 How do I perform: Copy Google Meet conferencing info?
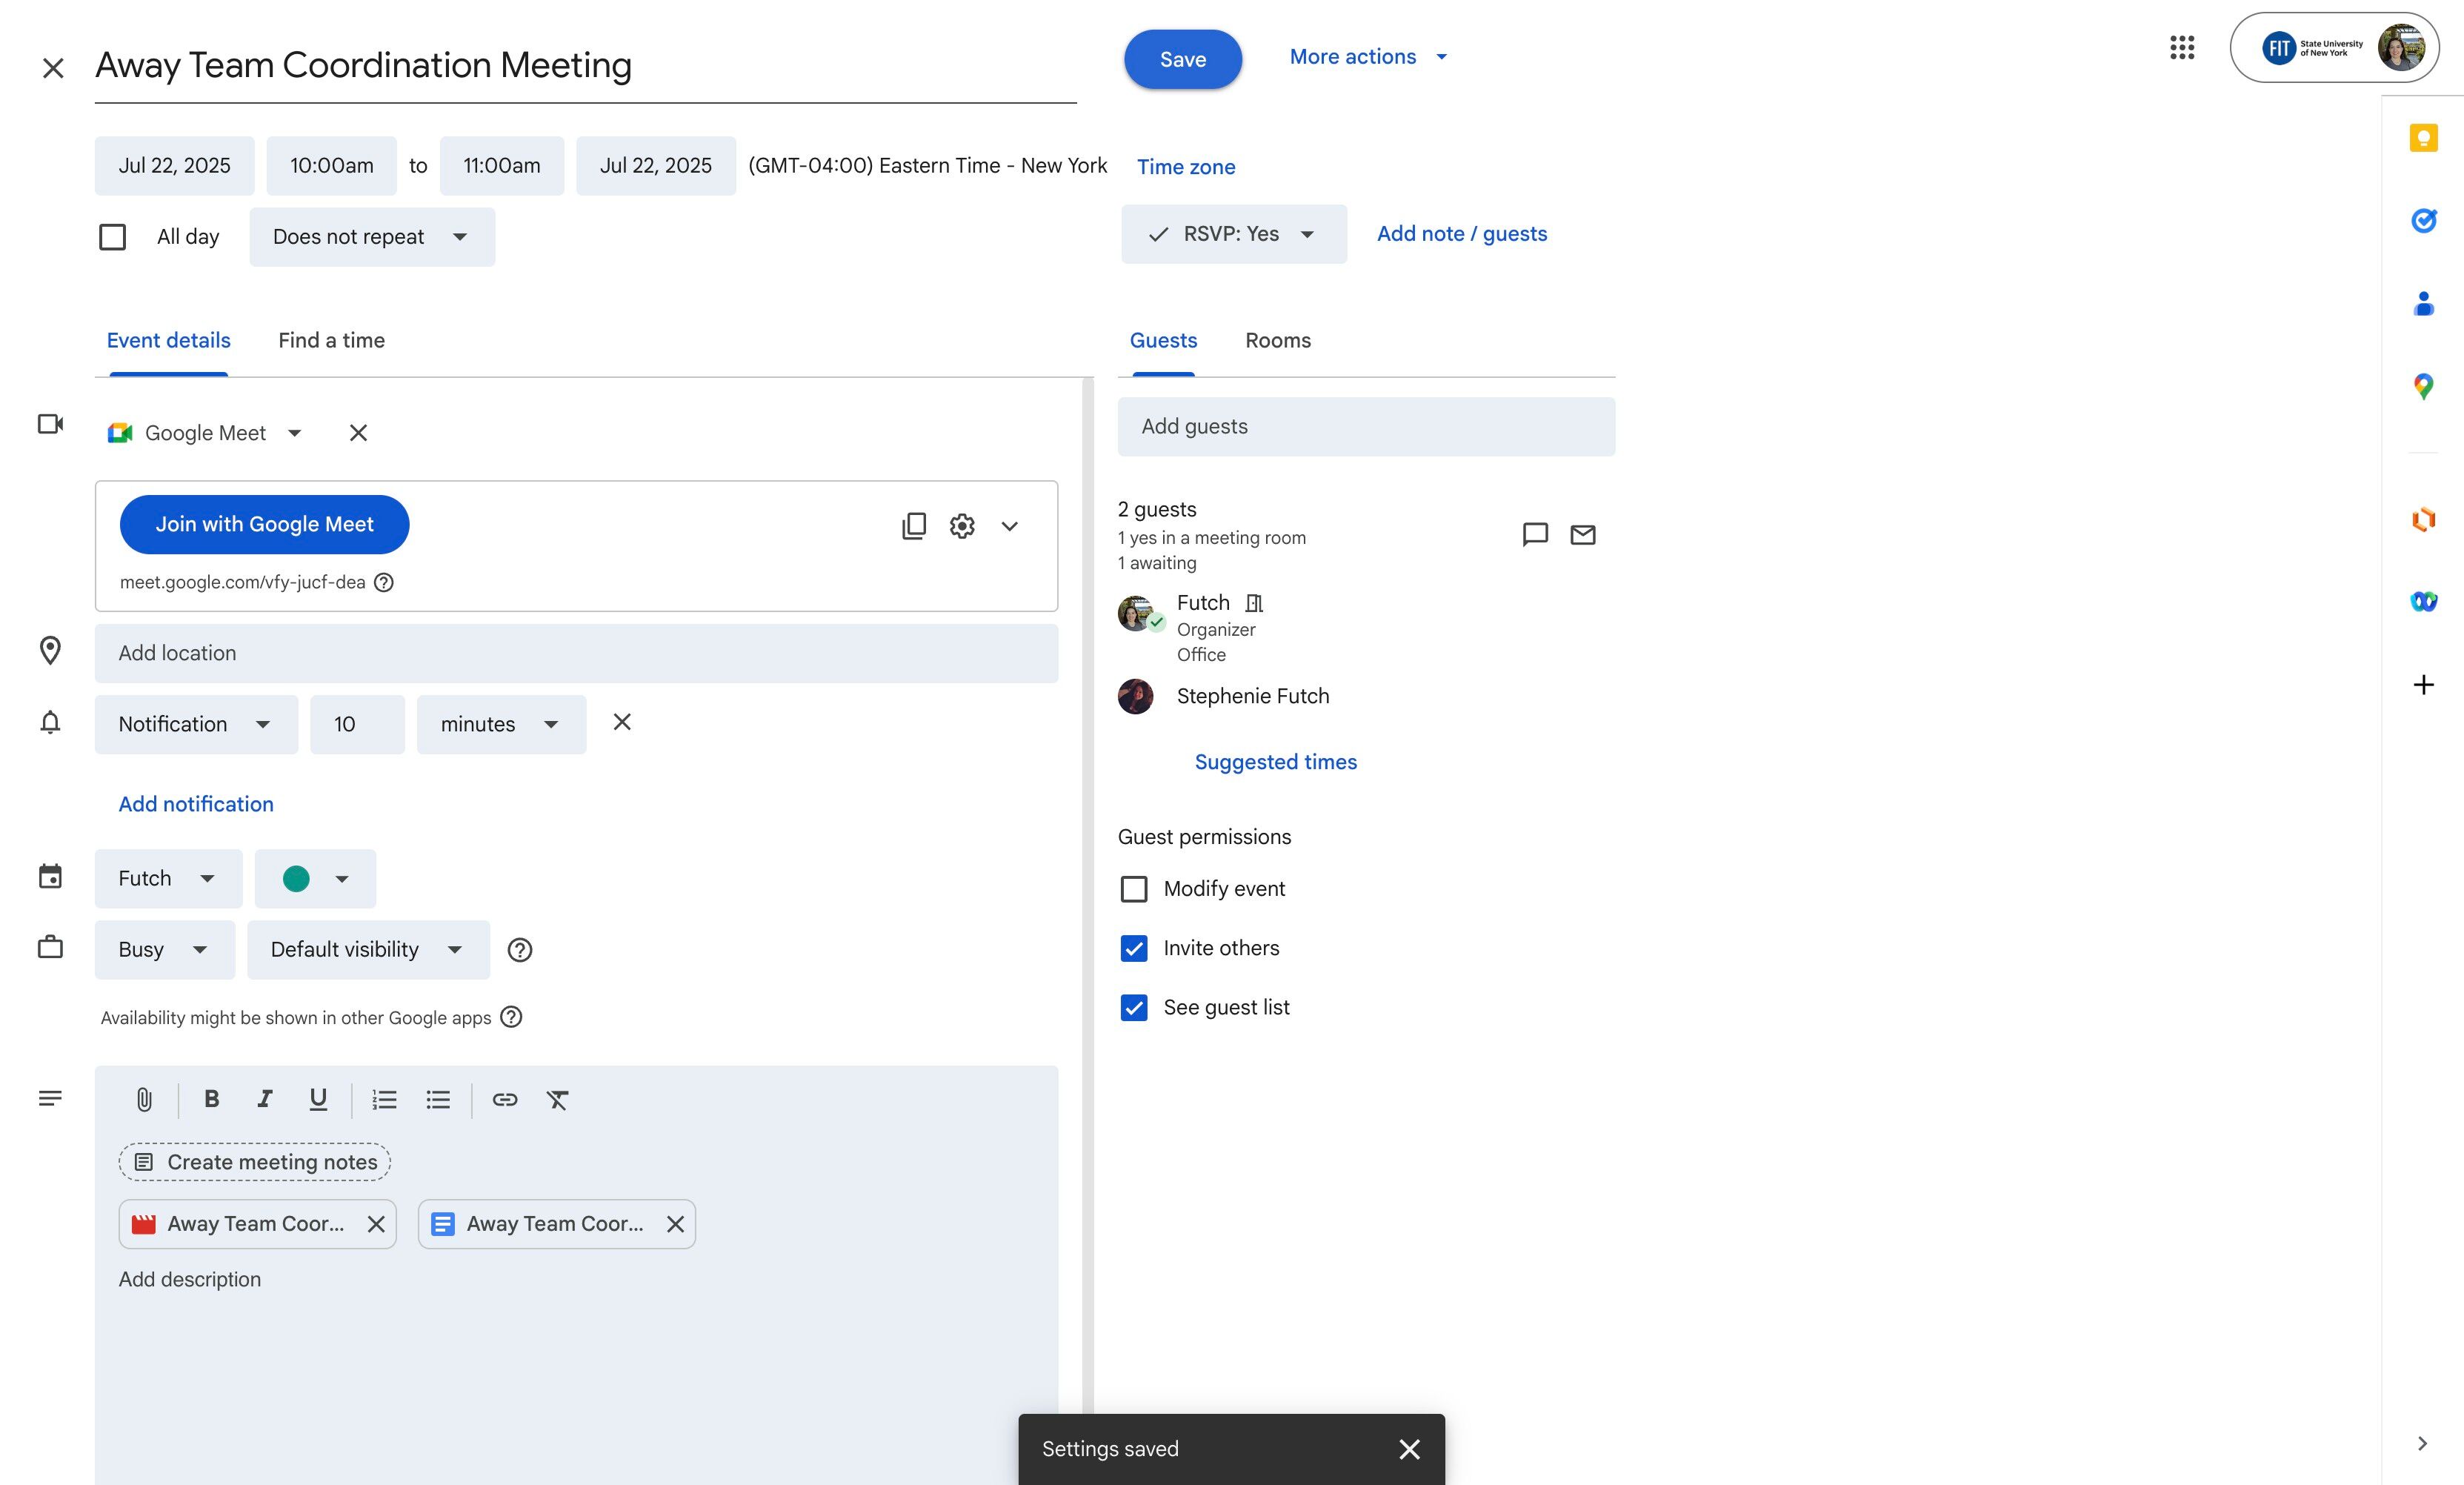click(913, 526)
